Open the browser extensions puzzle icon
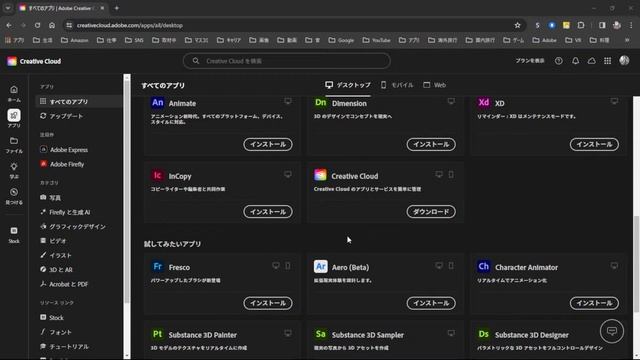The image size is (640, 360). pos(581,25)
